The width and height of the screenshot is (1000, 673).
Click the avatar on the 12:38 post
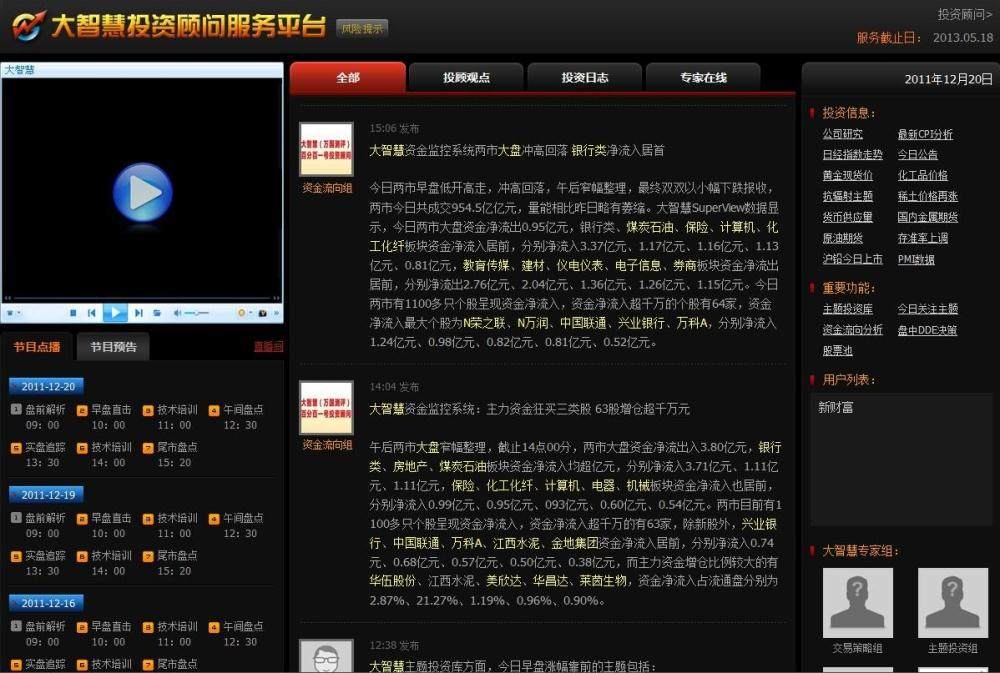tap(327, 655)
